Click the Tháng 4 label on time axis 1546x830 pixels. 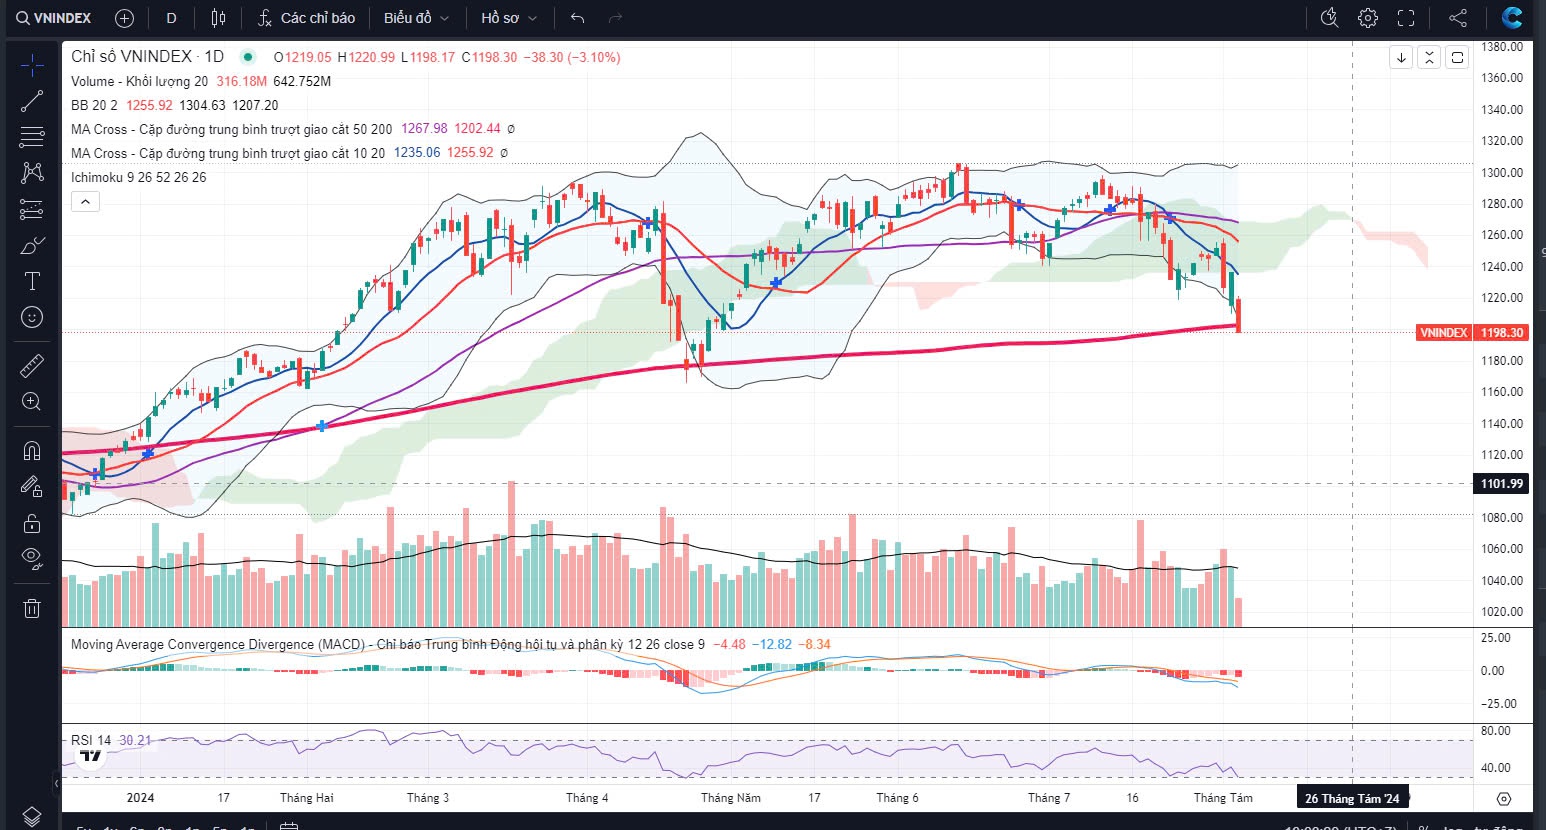[x=587, y=797]
